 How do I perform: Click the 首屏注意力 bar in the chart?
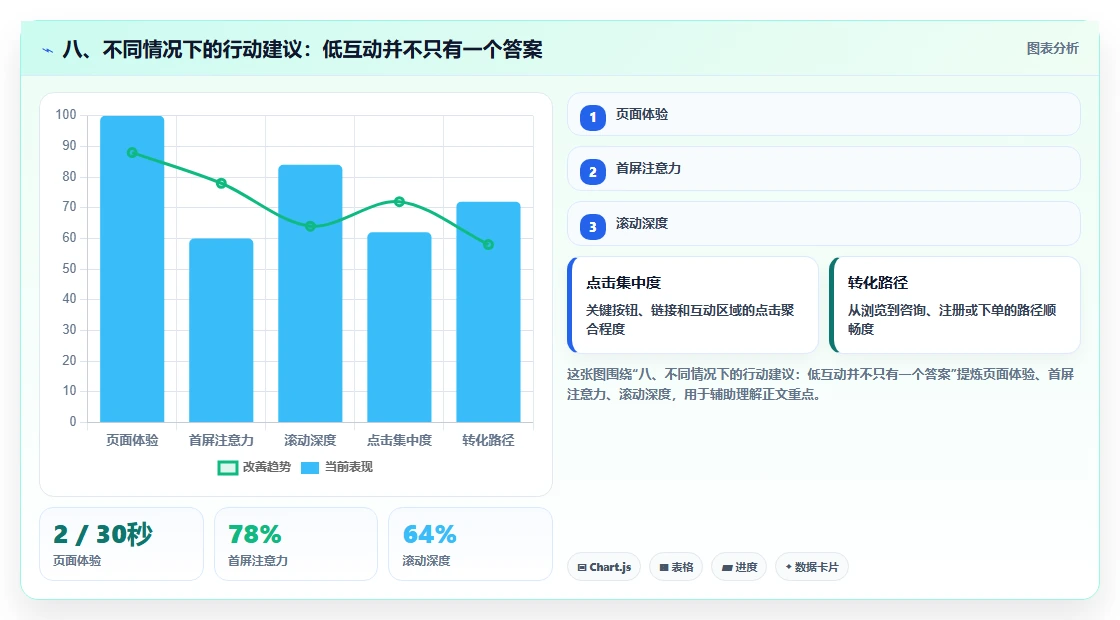[x=221, y=330]
